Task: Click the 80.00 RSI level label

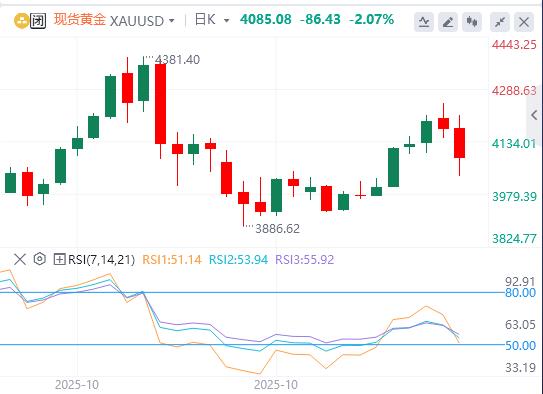Action: click(520, 293)
